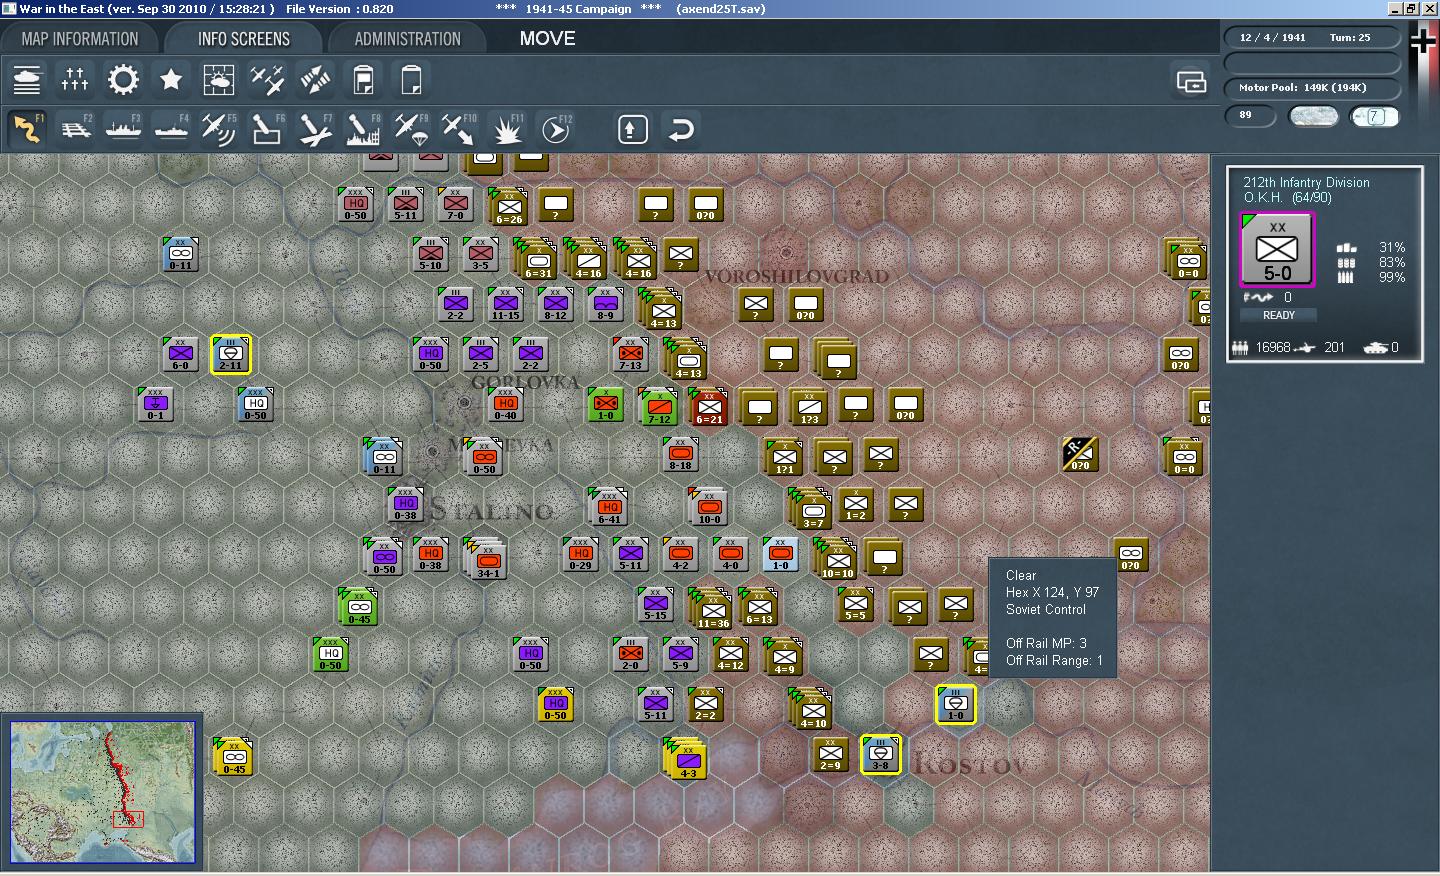Select the 10-0 unit counter

tap(708, 507)
